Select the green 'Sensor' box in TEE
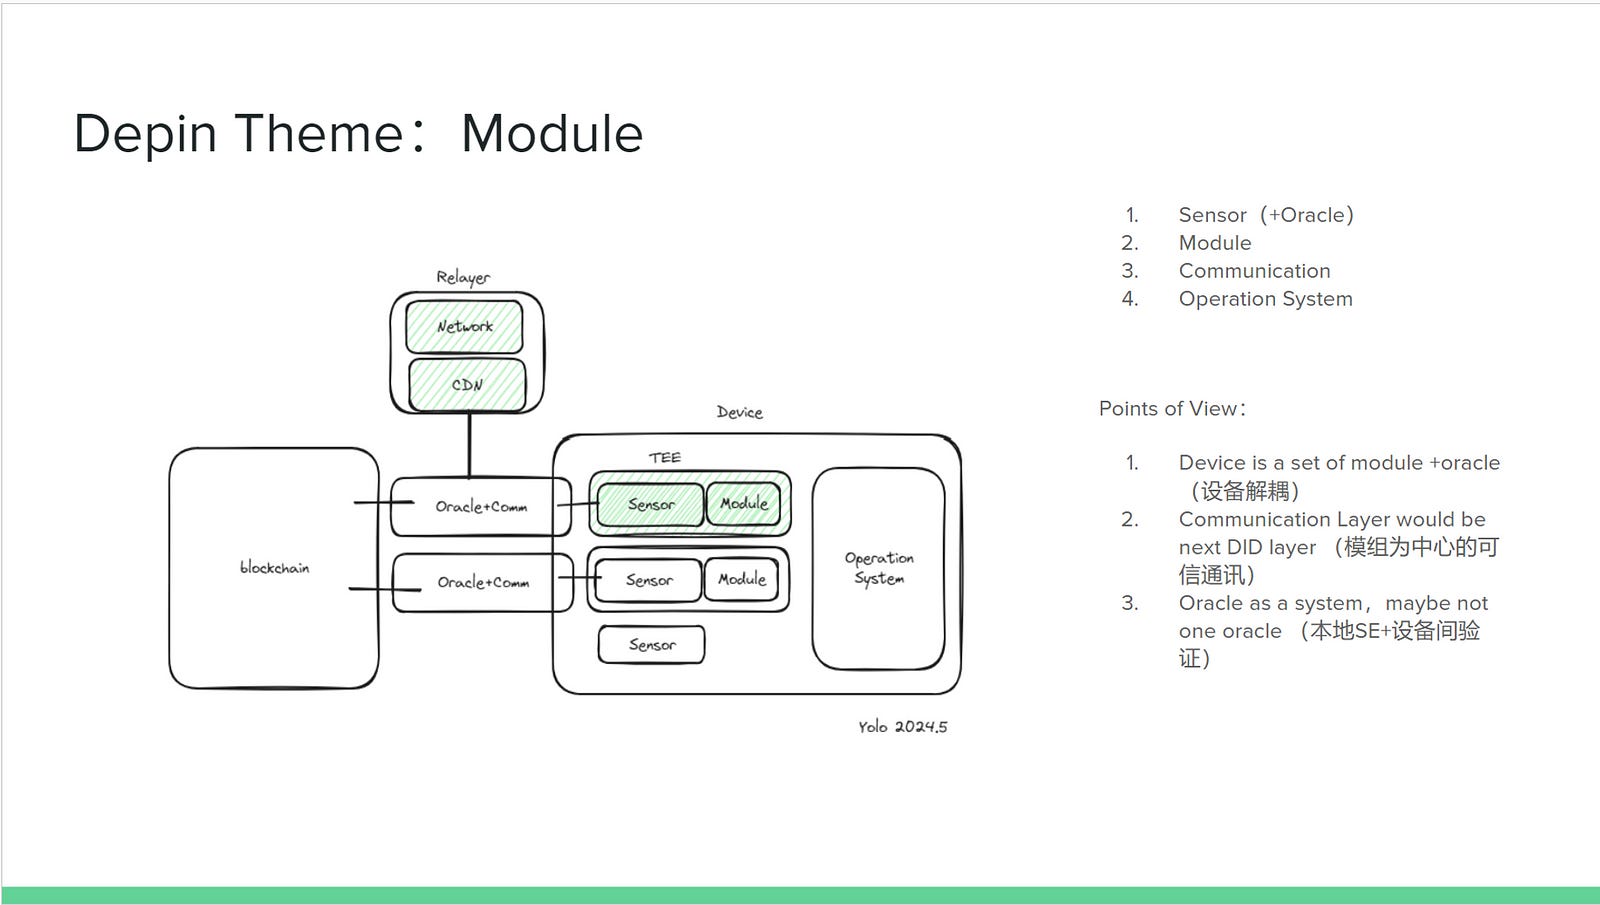The image size is (1600, 905). 651,504
